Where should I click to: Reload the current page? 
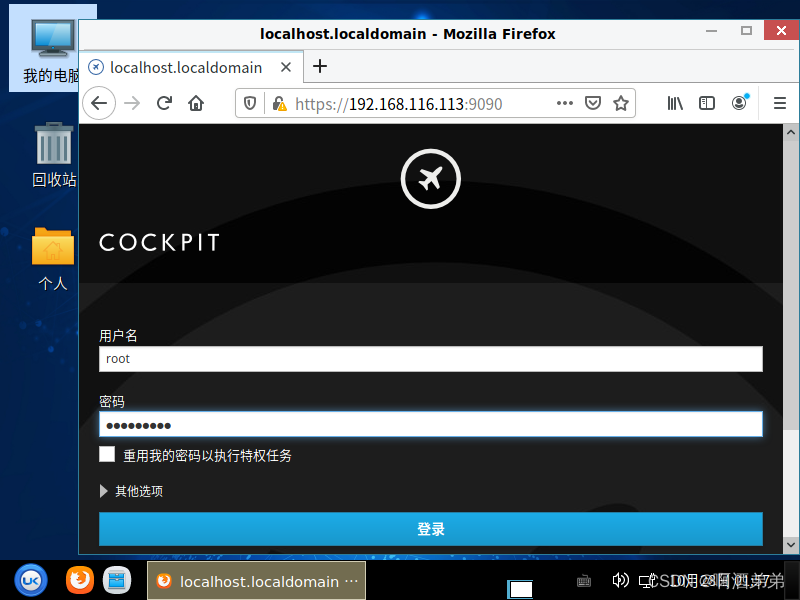click(x=164, y=104)
